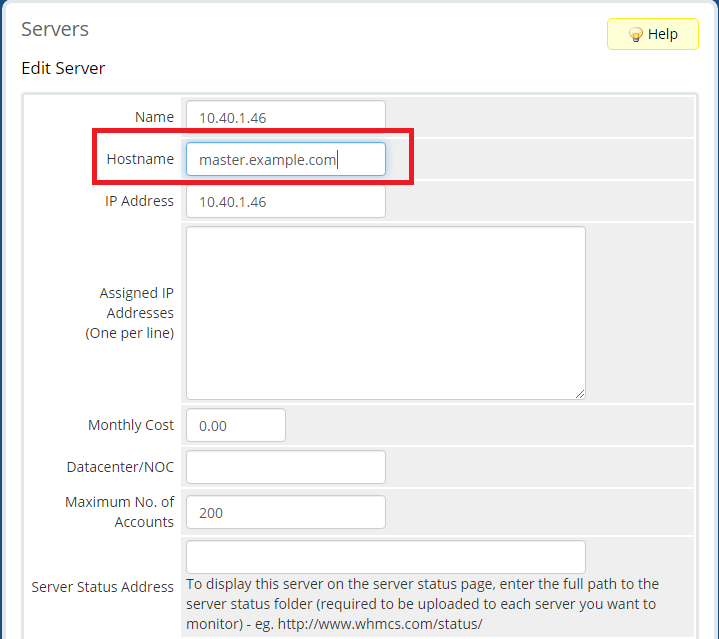Click the Monthly Cost label
This screenshot has height=639, width=719.
pos(131,425)
